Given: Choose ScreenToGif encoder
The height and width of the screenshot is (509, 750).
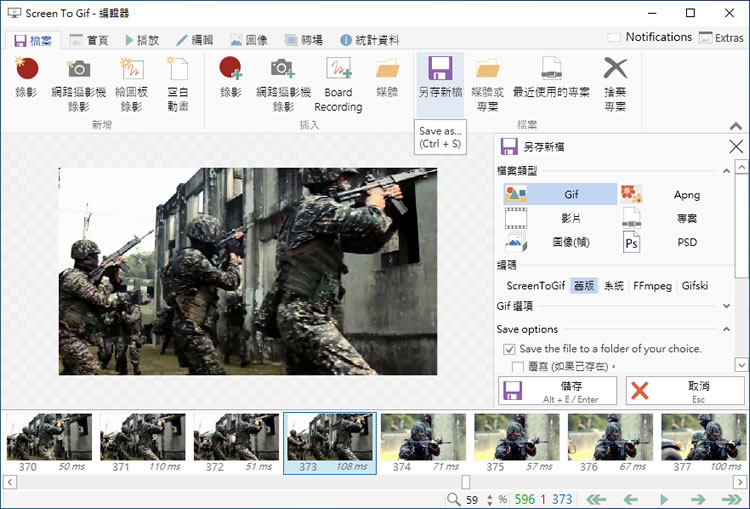Looking at the screenshot, I should (x=536, y=286).
